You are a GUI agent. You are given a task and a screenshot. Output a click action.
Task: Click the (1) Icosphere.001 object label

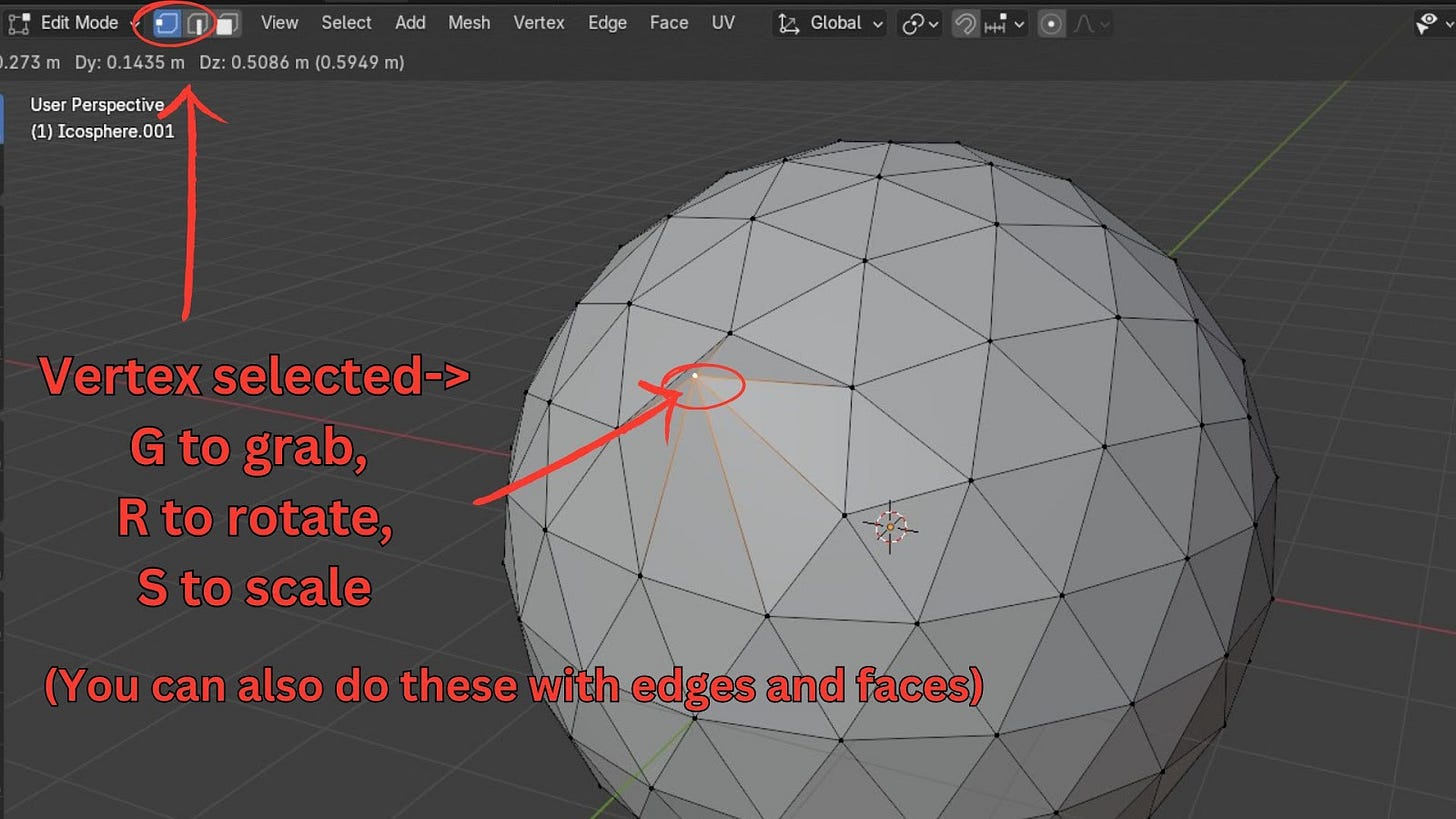click(x=102, y=130)
